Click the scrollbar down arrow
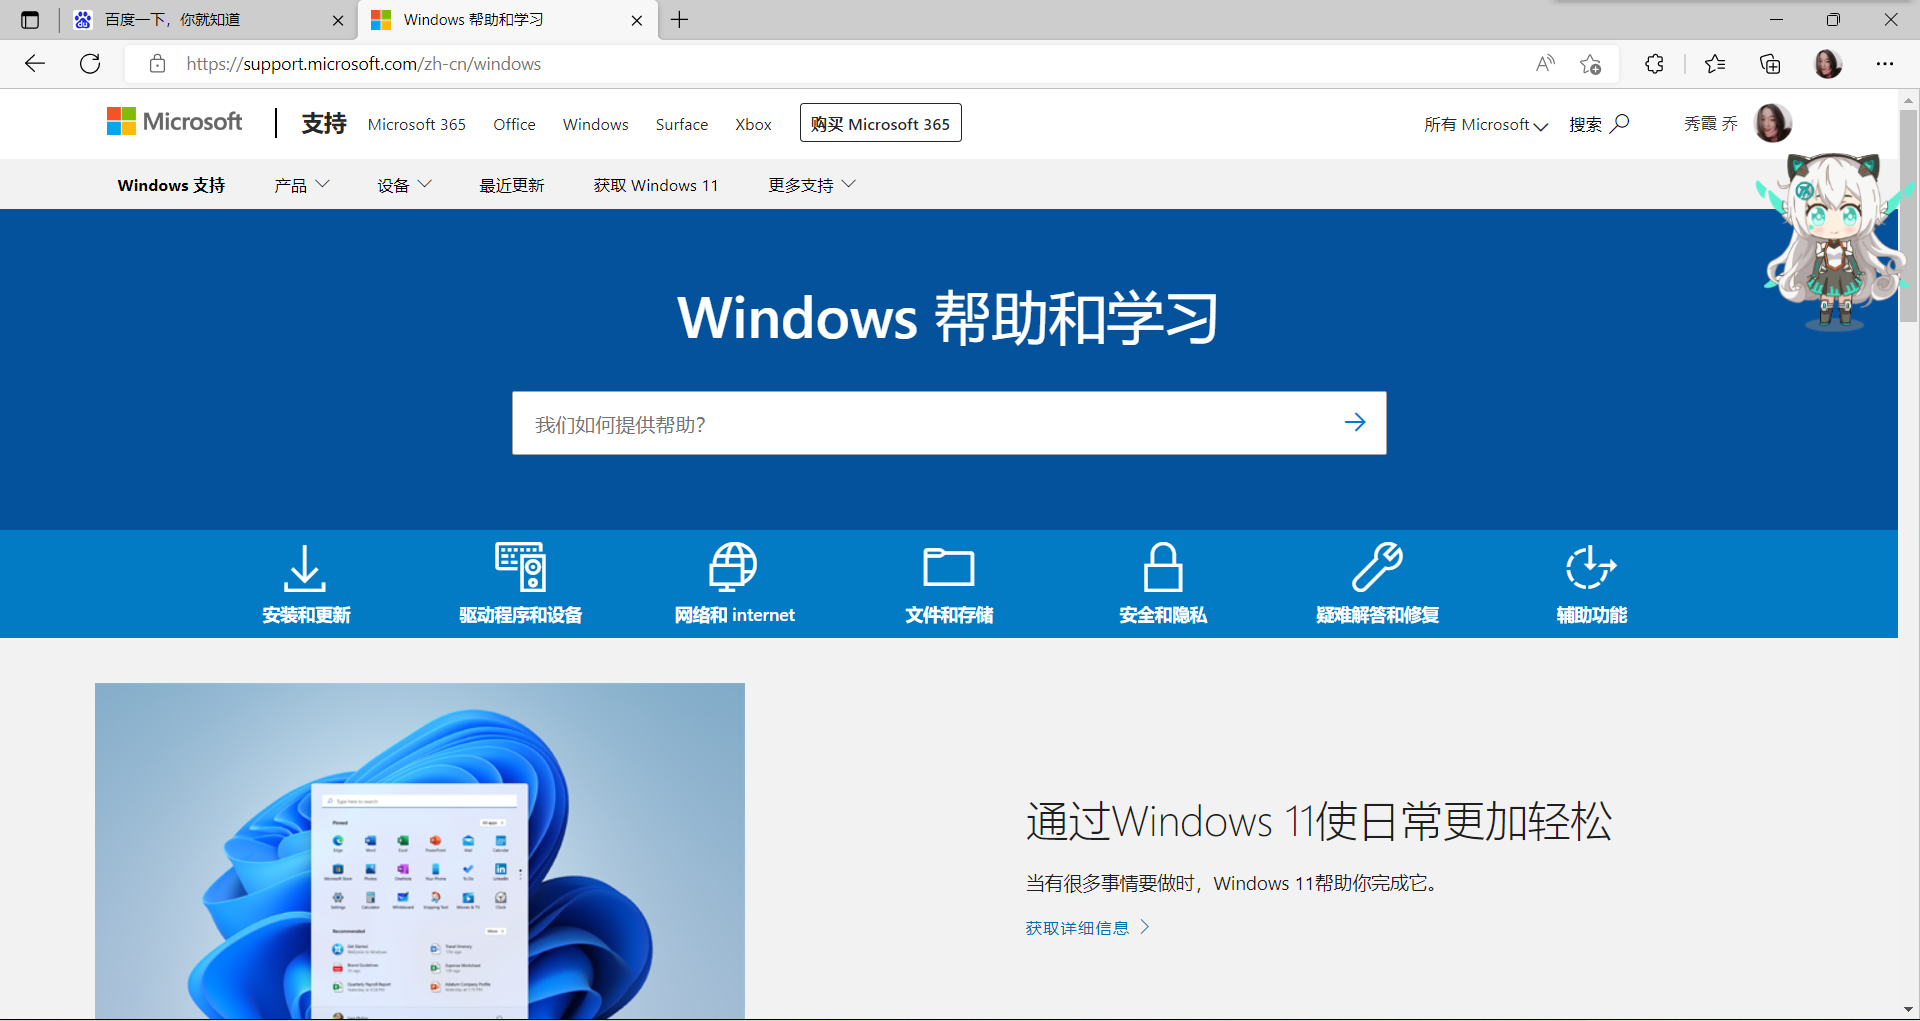The width and height of the screenshot is (1920, 1021). [1909, 1010]
